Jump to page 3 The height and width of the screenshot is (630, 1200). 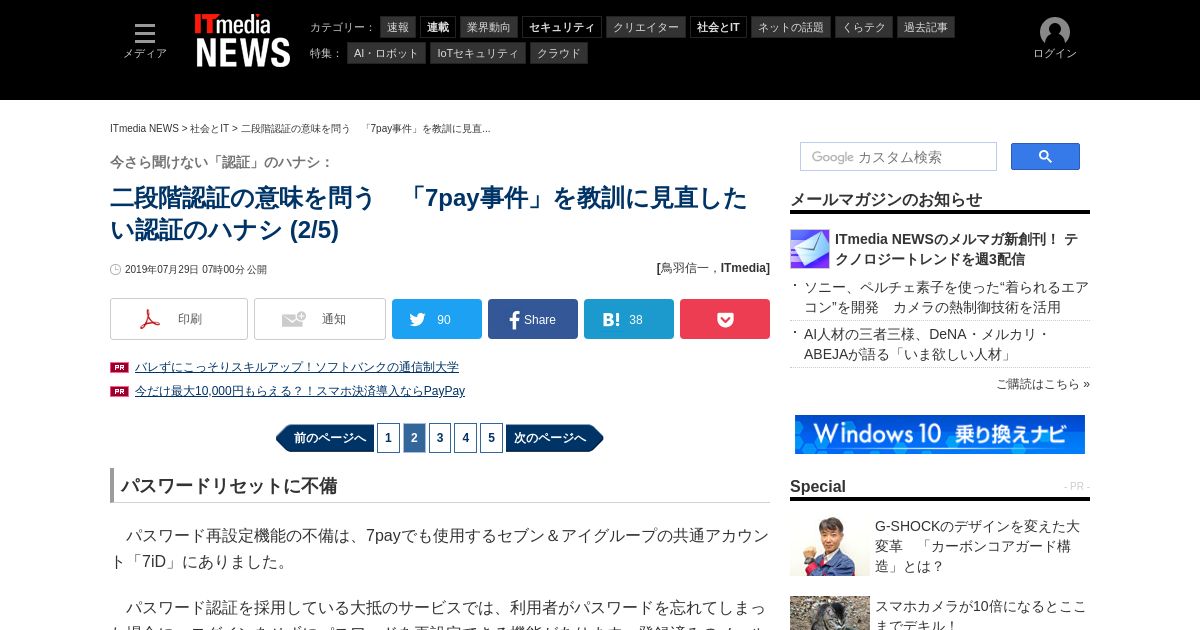440,438
